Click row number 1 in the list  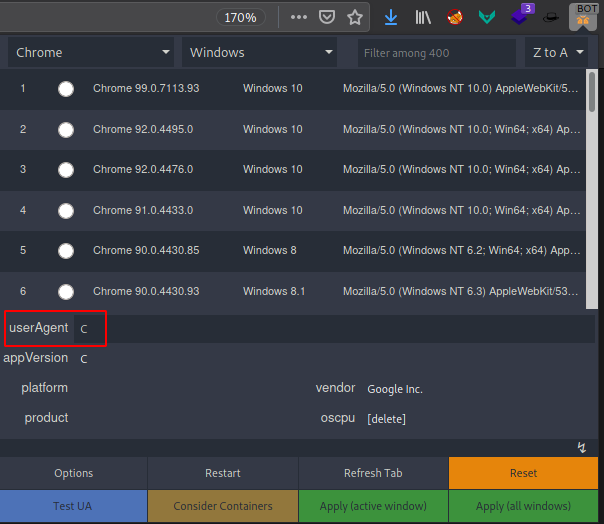coord(23,89)
